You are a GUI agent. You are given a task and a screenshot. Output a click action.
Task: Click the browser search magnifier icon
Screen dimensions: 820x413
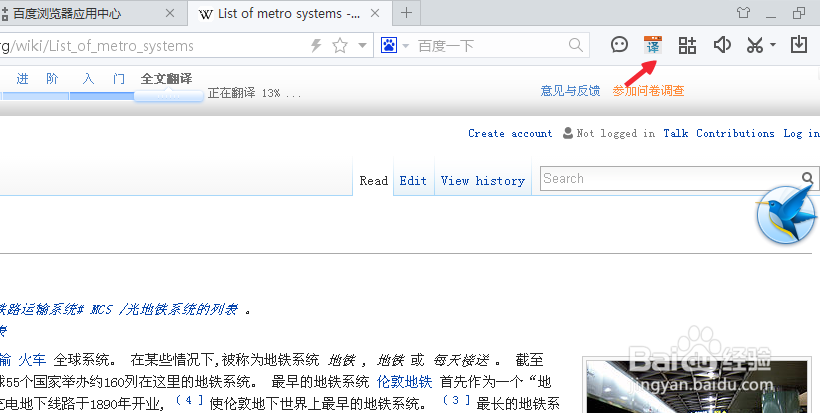[575, 45]
